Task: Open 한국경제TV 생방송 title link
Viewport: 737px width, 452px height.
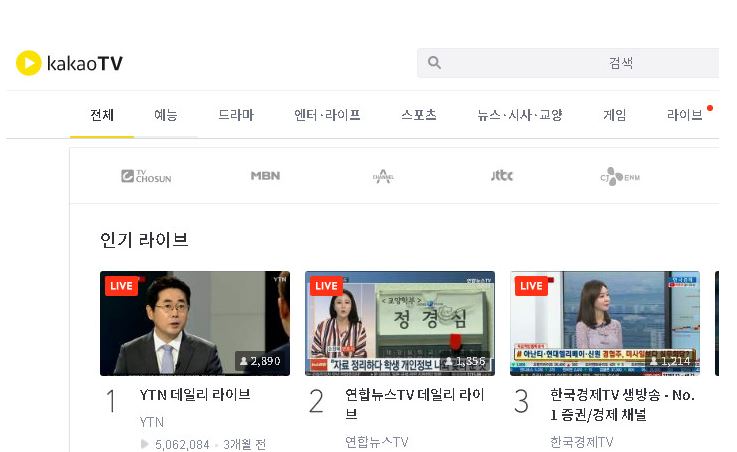Action: tap(622, 404)
